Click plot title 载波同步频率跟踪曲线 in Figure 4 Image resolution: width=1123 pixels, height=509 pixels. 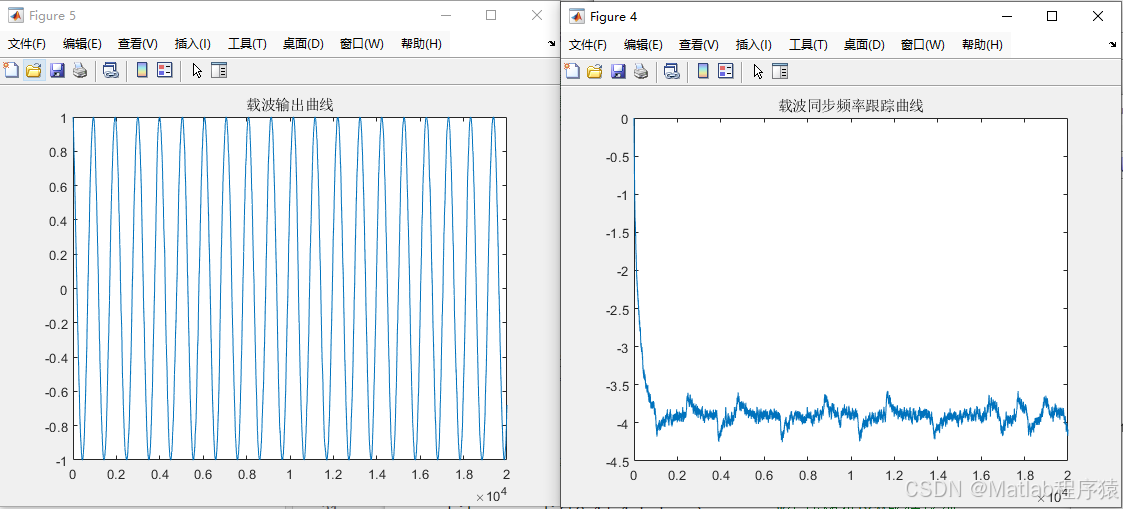point(851,106)
